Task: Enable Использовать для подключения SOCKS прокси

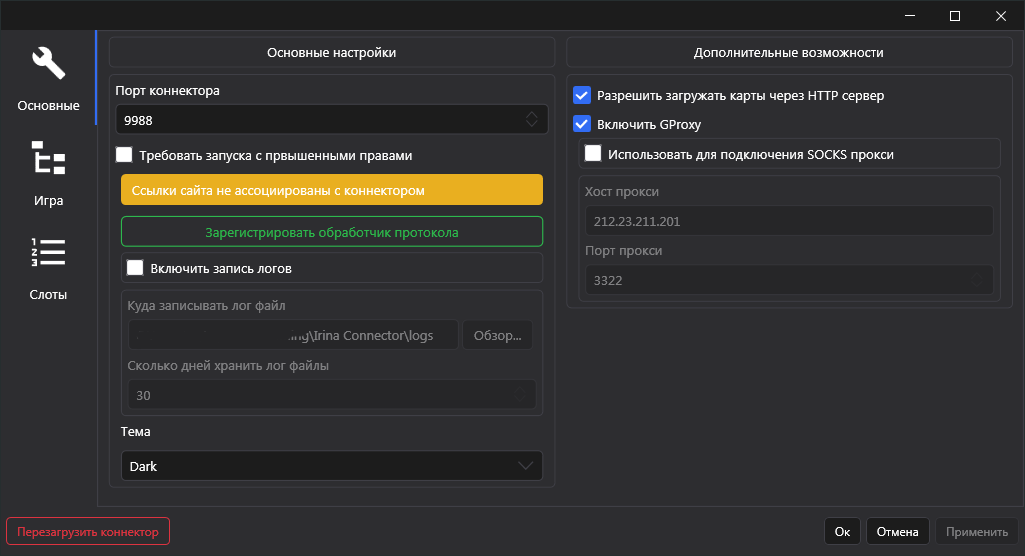Action: pos(593,154)
